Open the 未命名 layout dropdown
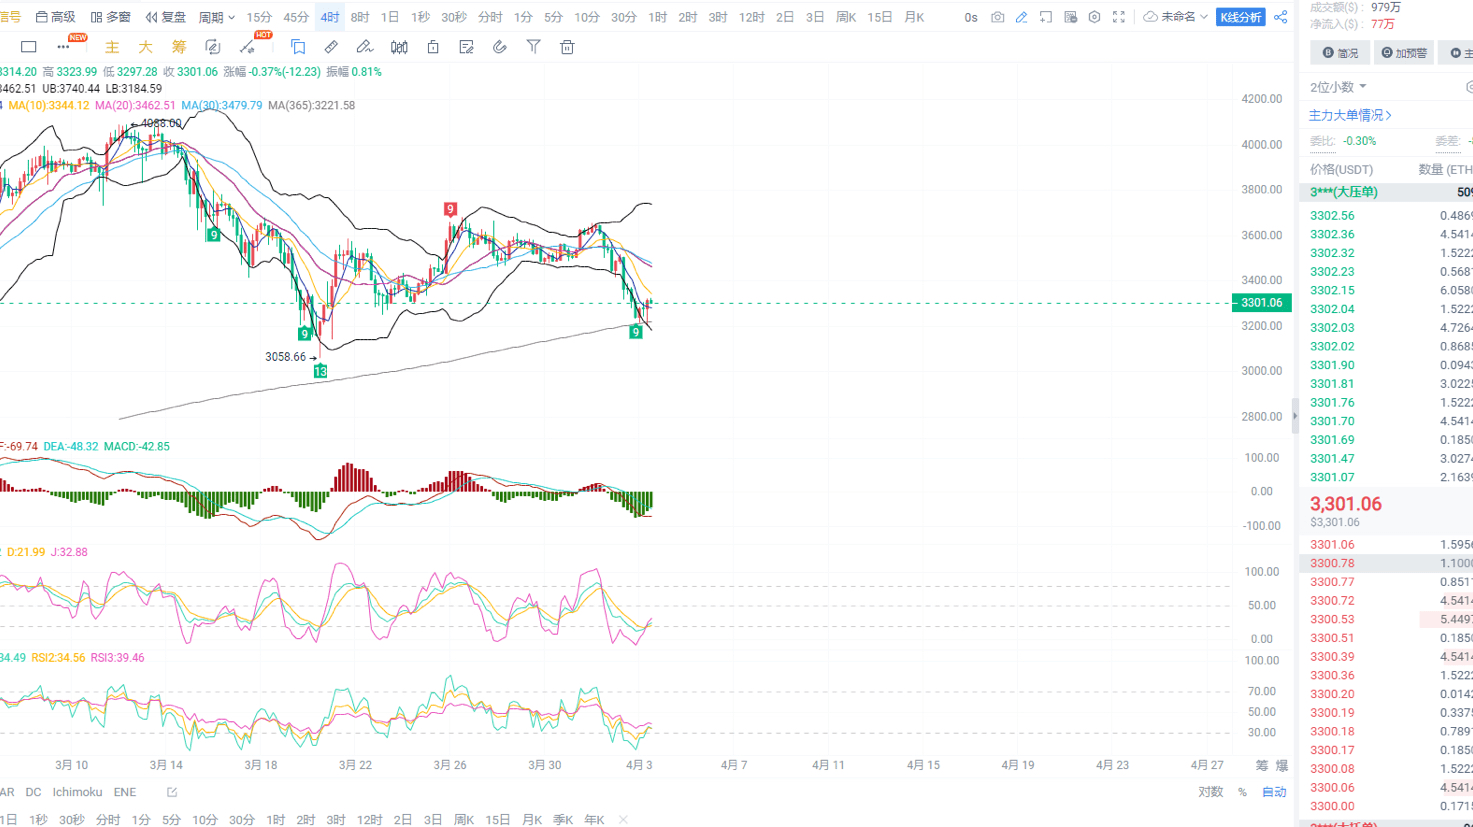1473x827 pixels. click(x=1176, y=17)
